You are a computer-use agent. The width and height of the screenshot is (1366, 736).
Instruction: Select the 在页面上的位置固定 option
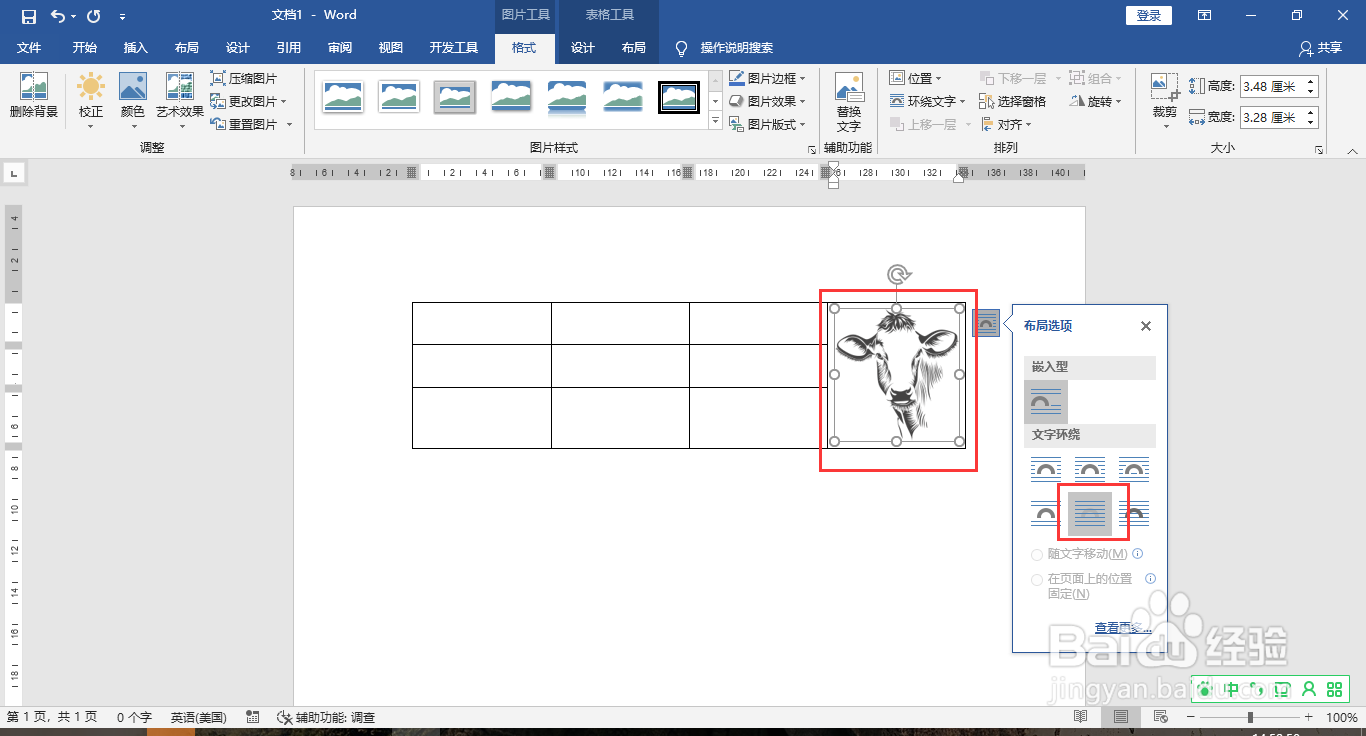[x=1036, y=579]
